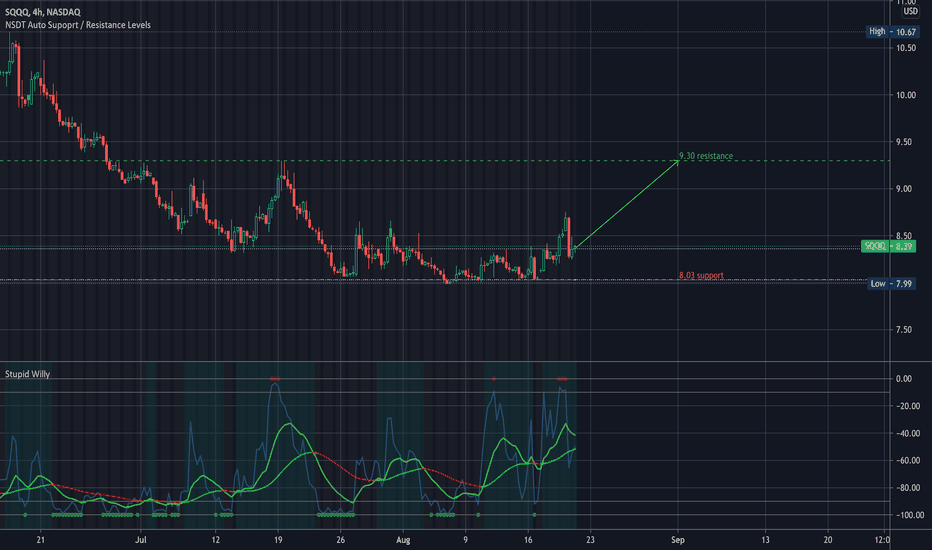Viewport: 932px width, 550px height.
Task: Click the 20 date on time axis
Action: [x=827, y=540]
